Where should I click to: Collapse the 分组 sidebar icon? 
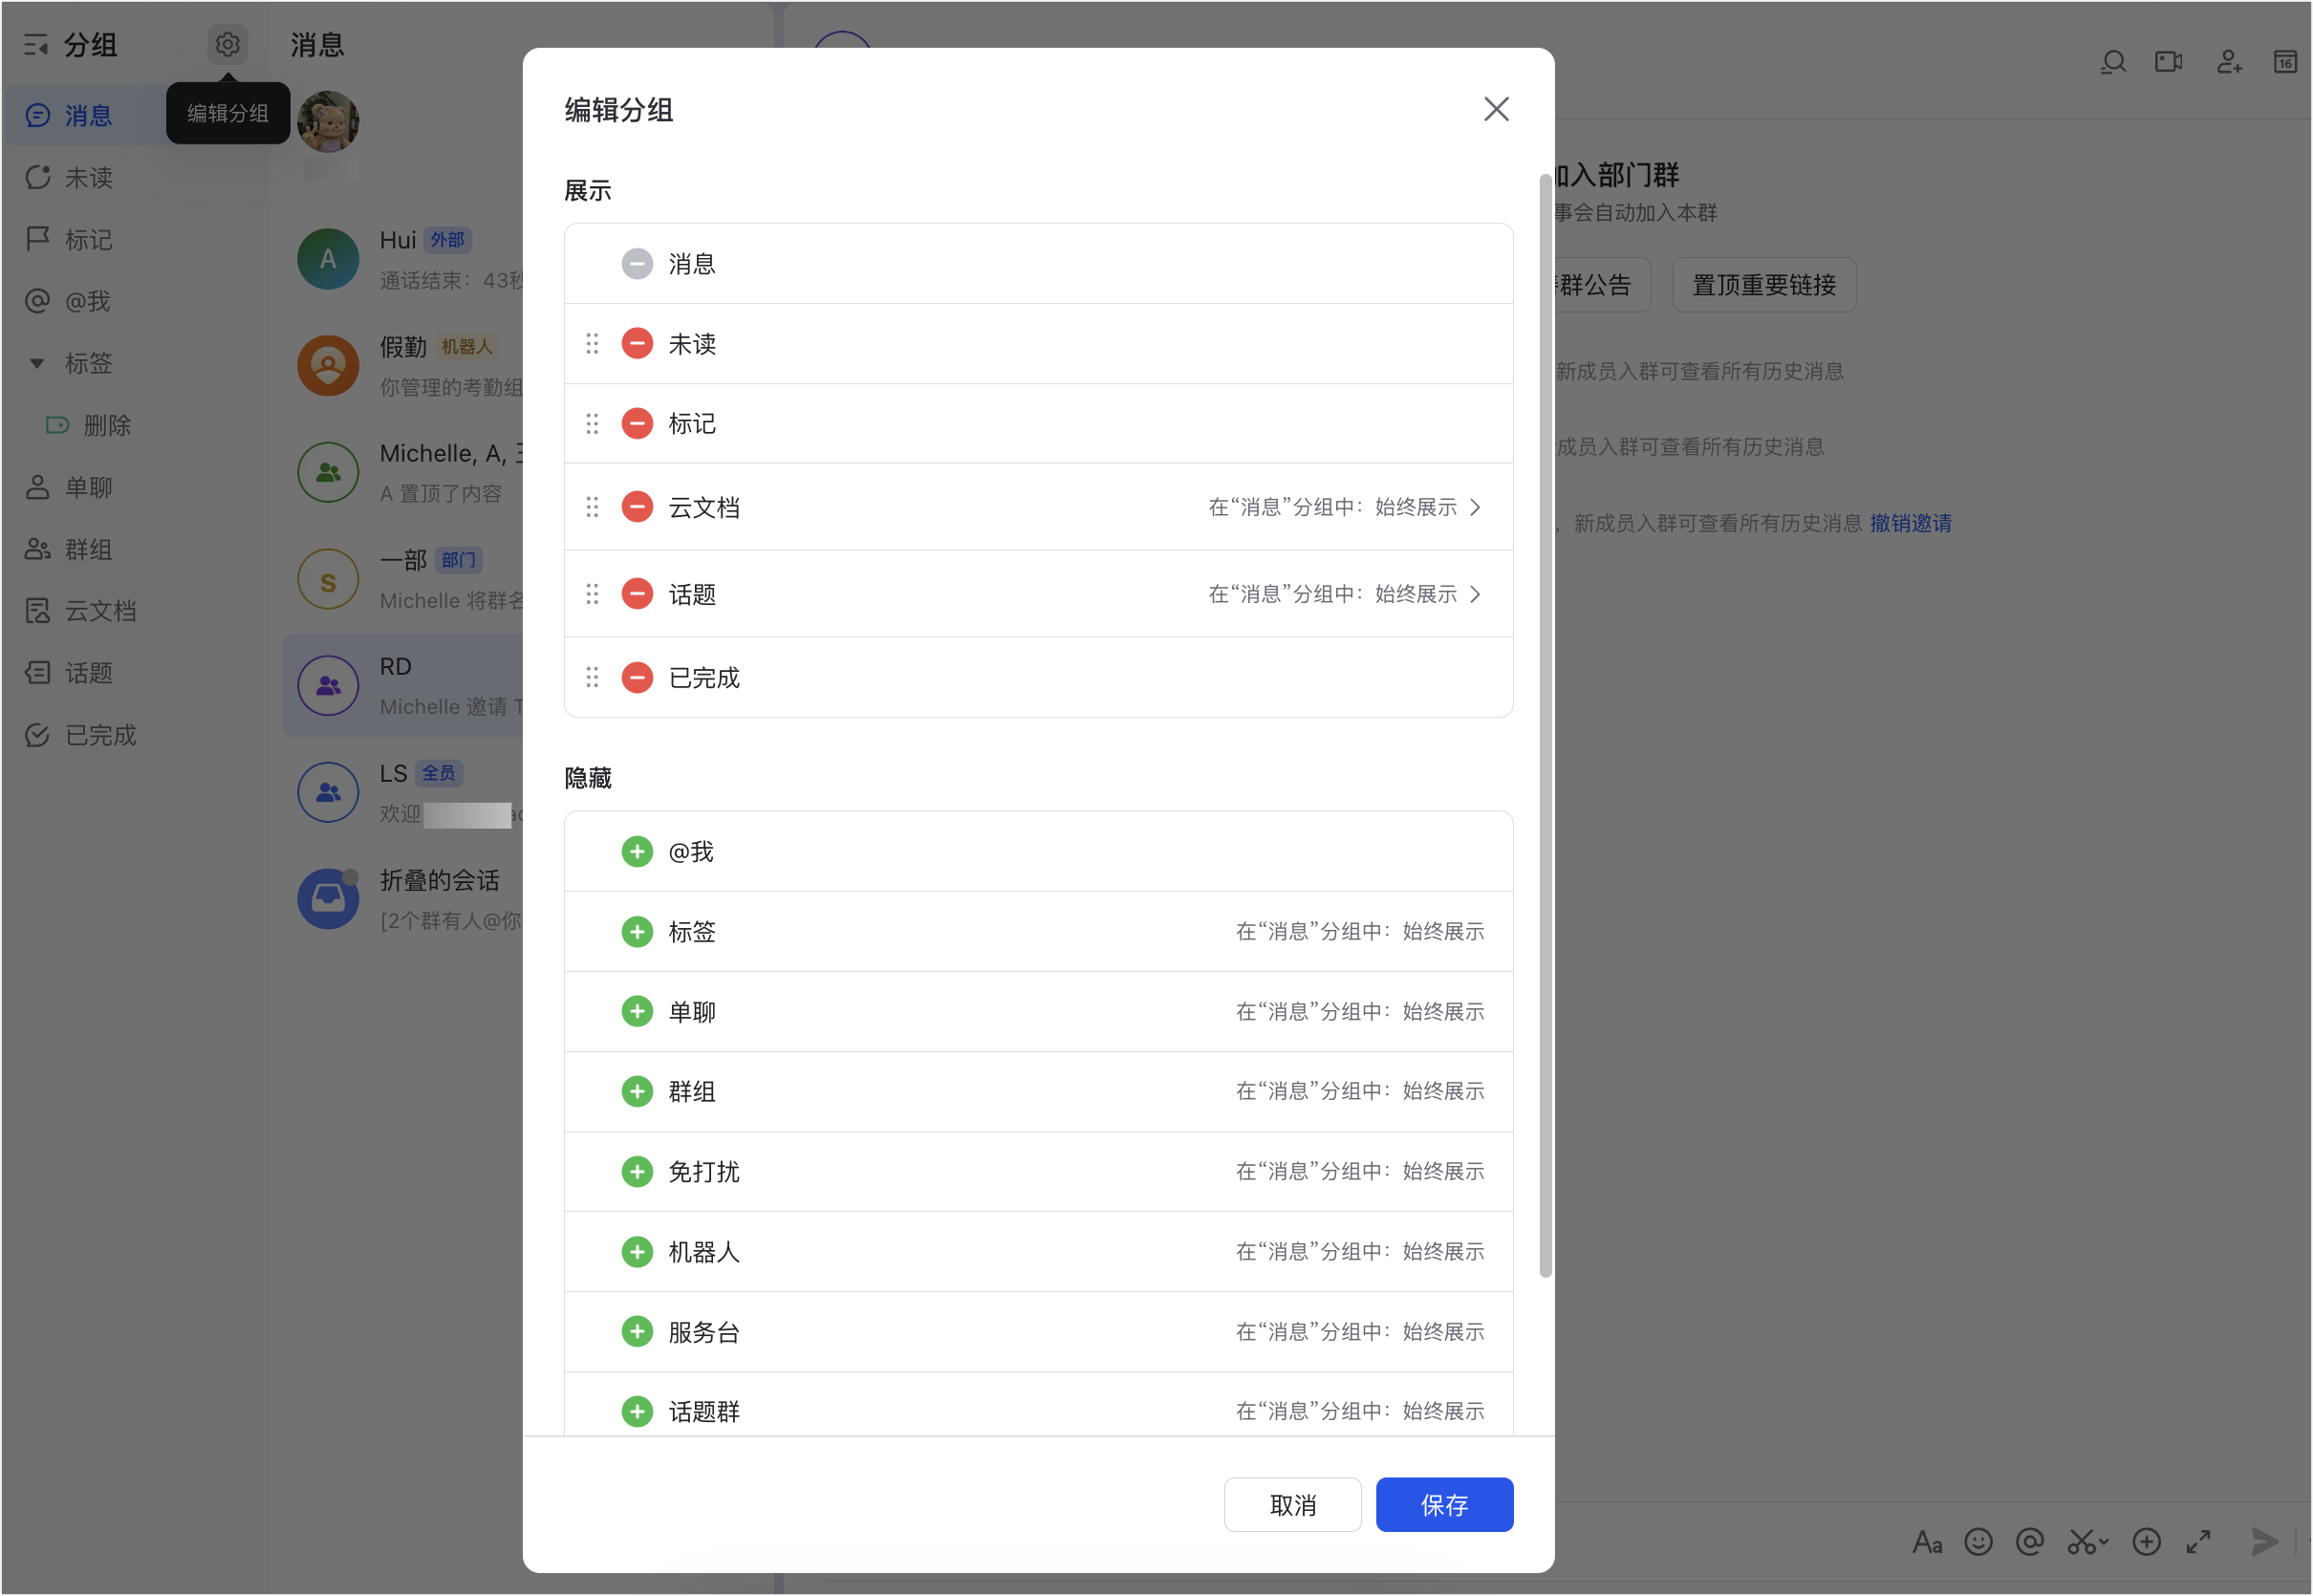36,45
